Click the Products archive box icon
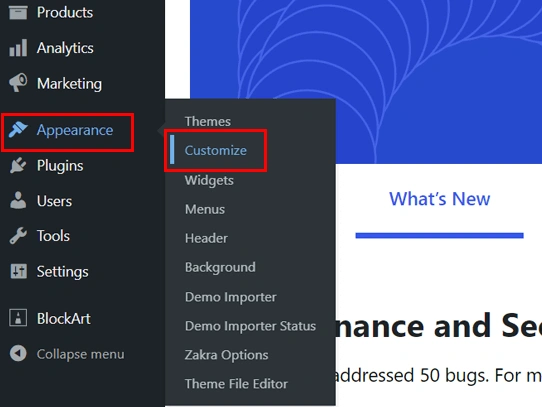 tap(18, 12)
